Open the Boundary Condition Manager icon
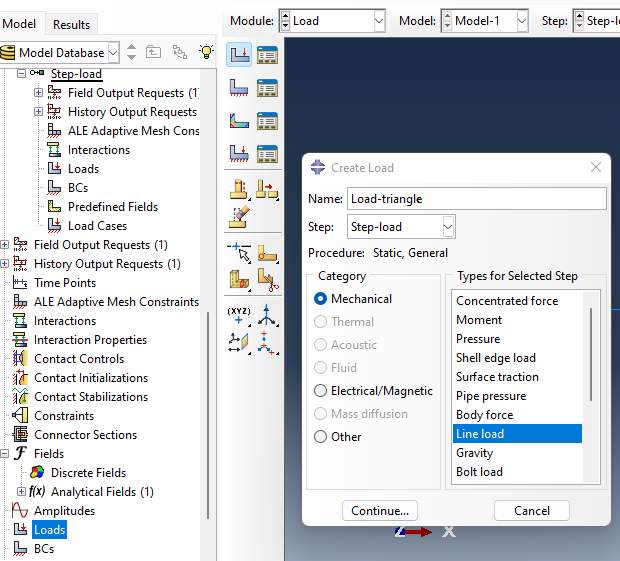The image size is (620, 561). pyautogui.click(x=267, y=88)
